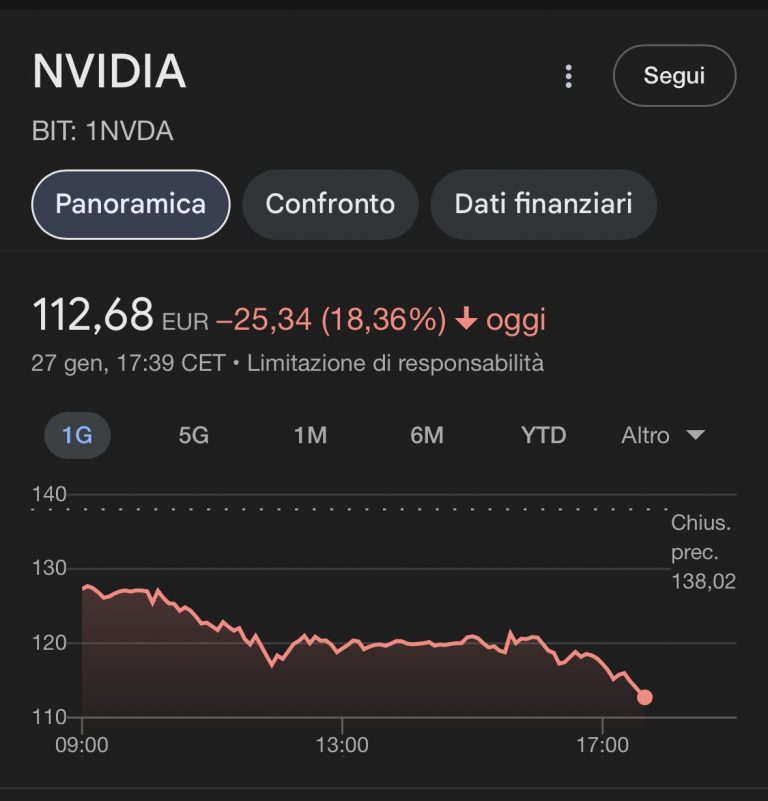Select the Panoramica tab
Screen dimensions: 768x801
click(131, 204)
